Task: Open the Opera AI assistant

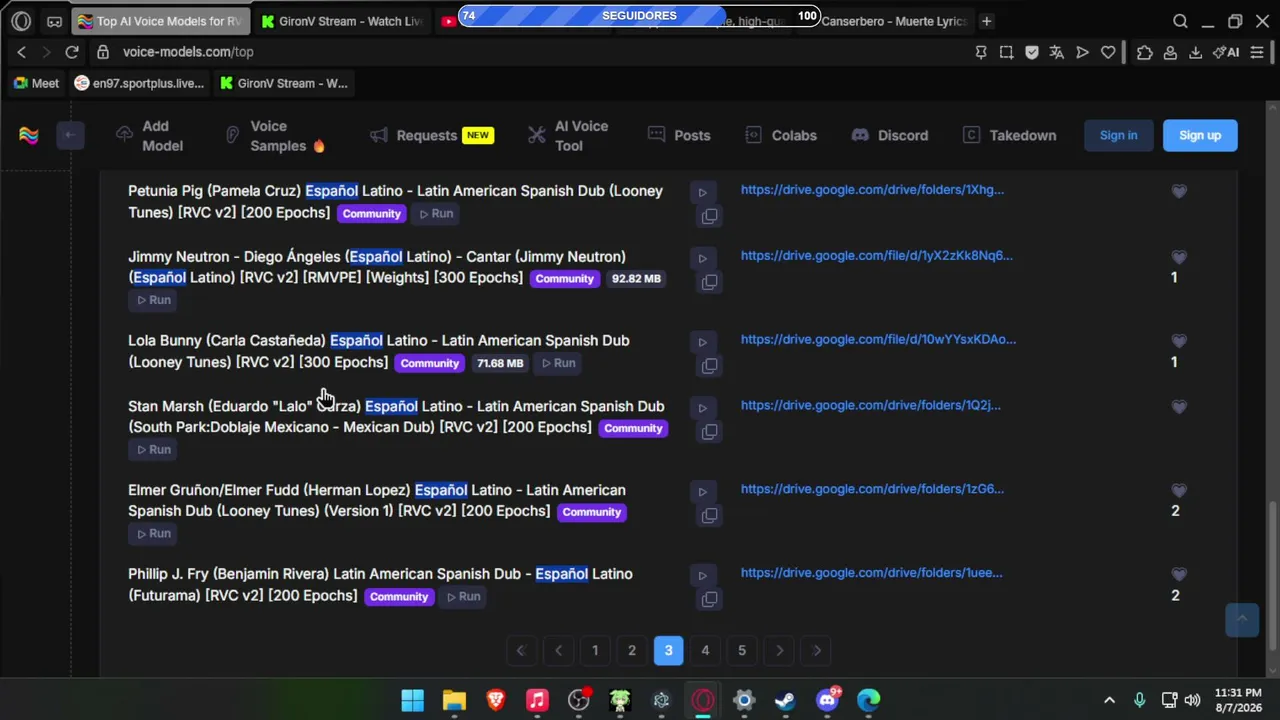Action: click(1226, 52)
